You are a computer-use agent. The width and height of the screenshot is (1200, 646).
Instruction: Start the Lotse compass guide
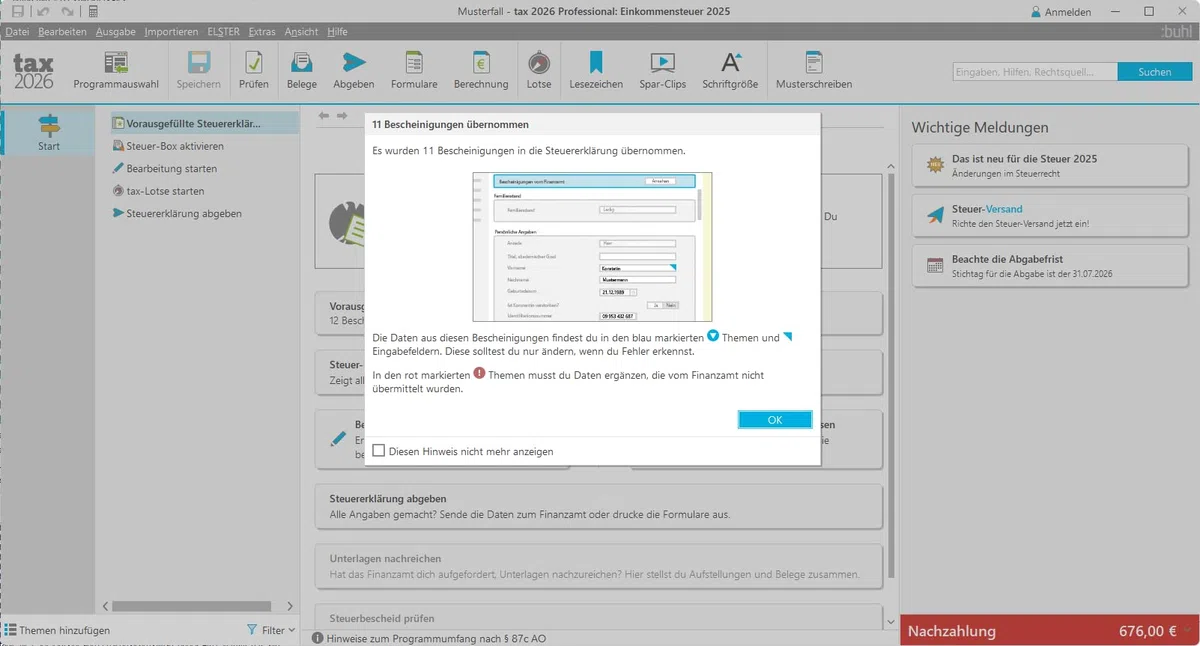point(539,70)
